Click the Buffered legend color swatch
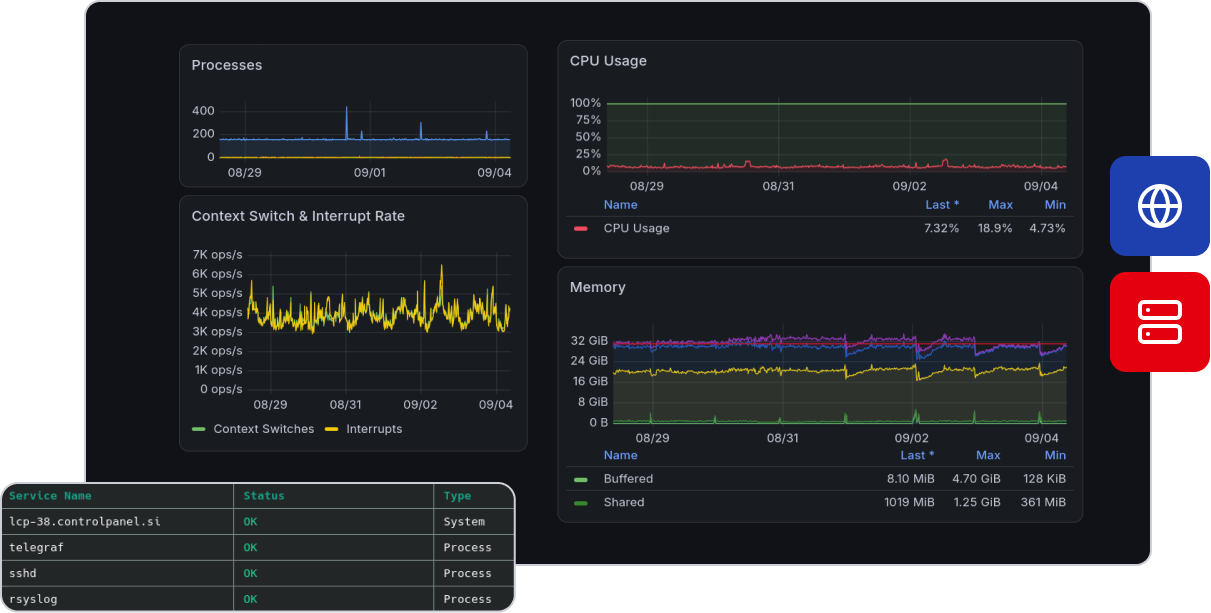The image size is (1211, 613). click(x=581, y=479)
